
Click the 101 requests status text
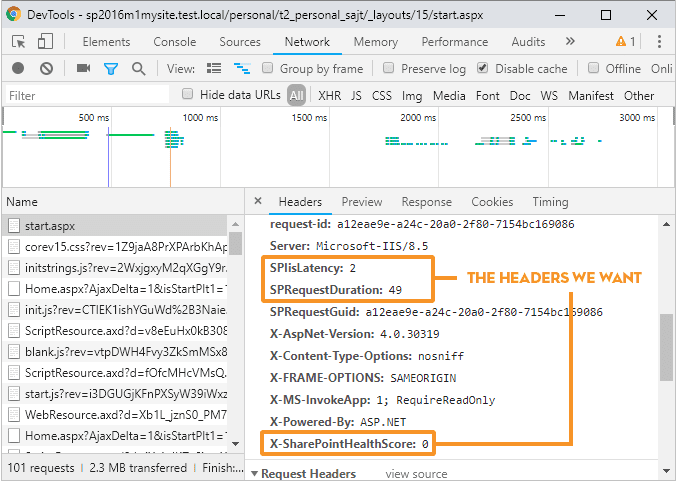click(x=41, y=468)
